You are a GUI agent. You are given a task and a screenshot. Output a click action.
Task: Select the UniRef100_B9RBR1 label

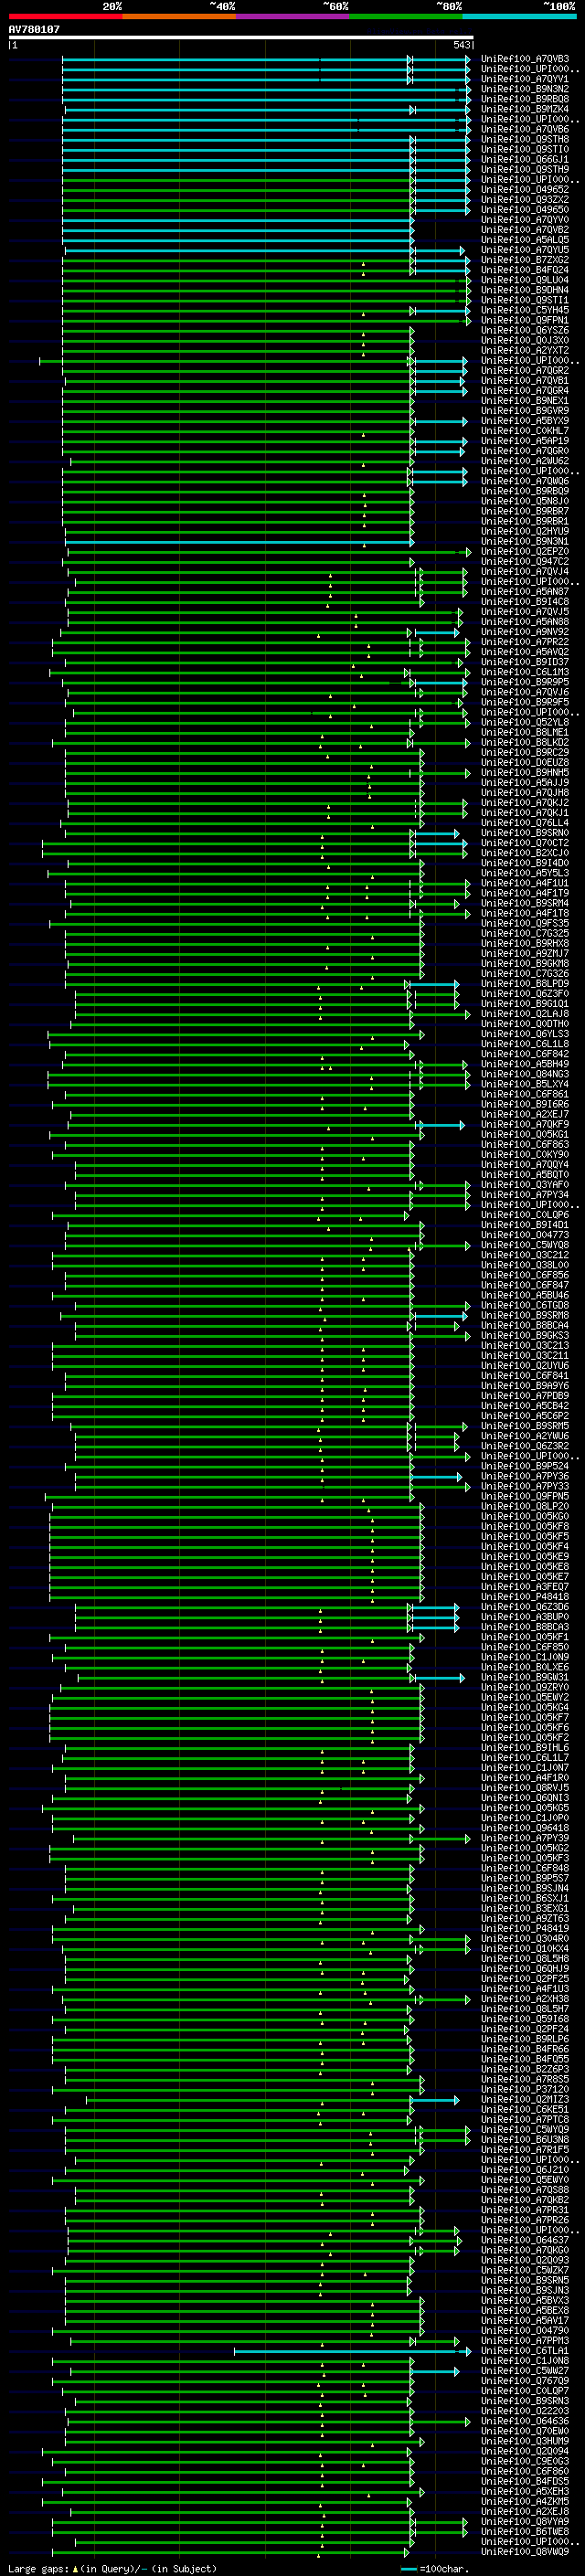525,522
